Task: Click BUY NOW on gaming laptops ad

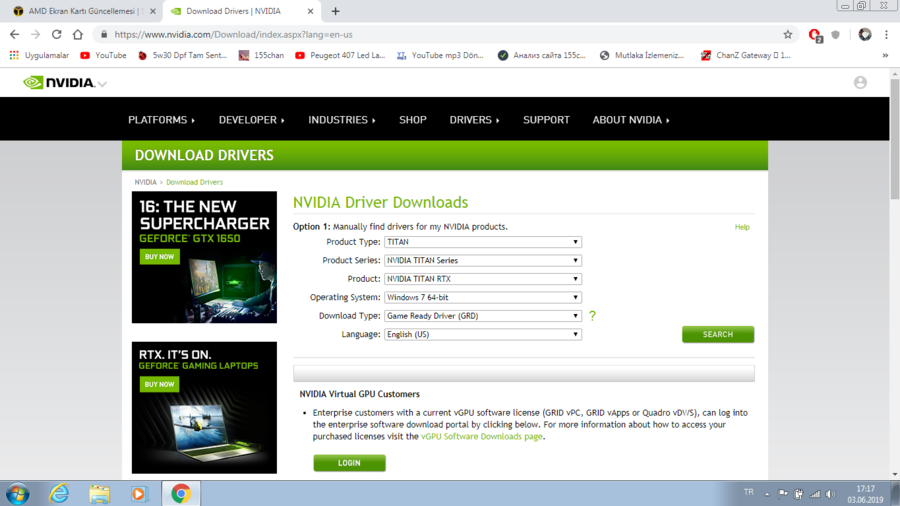Action: 160,384
